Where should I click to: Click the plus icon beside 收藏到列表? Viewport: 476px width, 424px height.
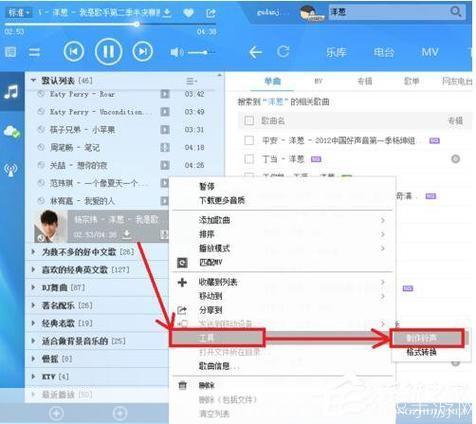tap(182, 282)
